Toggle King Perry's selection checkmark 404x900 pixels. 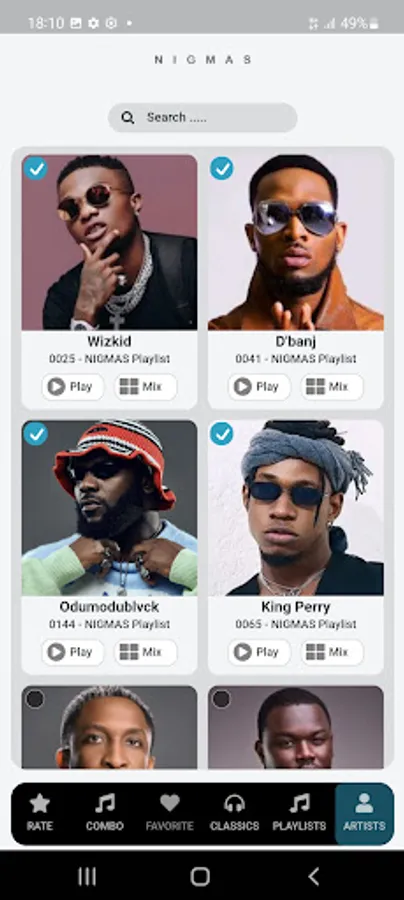coord(222,434)
